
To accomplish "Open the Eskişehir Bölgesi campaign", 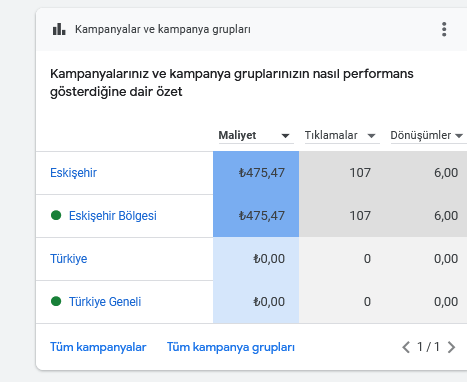I will [113, 216].
